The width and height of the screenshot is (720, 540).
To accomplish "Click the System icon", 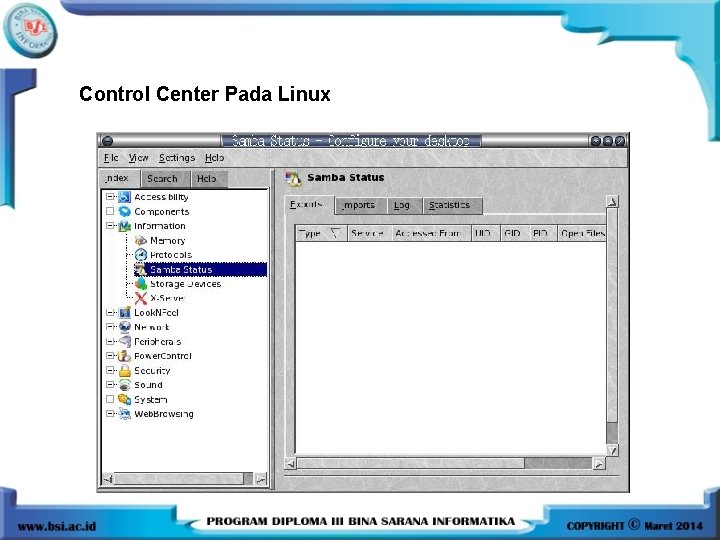I will pyautogui.click(x=124, y=399).
